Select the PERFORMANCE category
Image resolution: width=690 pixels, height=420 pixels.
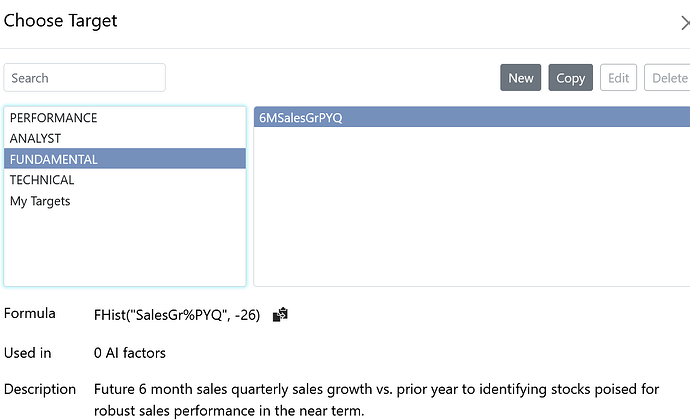click(x=54, y=117)
